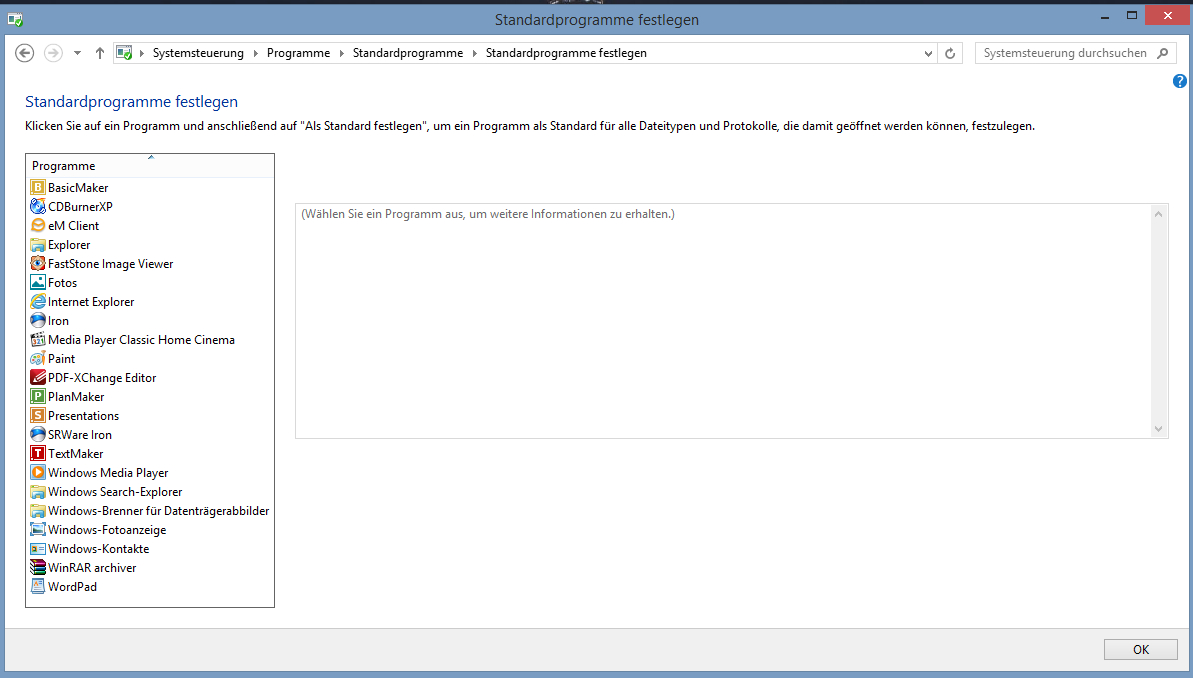Navigate to Standardprogramme breadcrumb
The image size is (1193, 678).
408,53
